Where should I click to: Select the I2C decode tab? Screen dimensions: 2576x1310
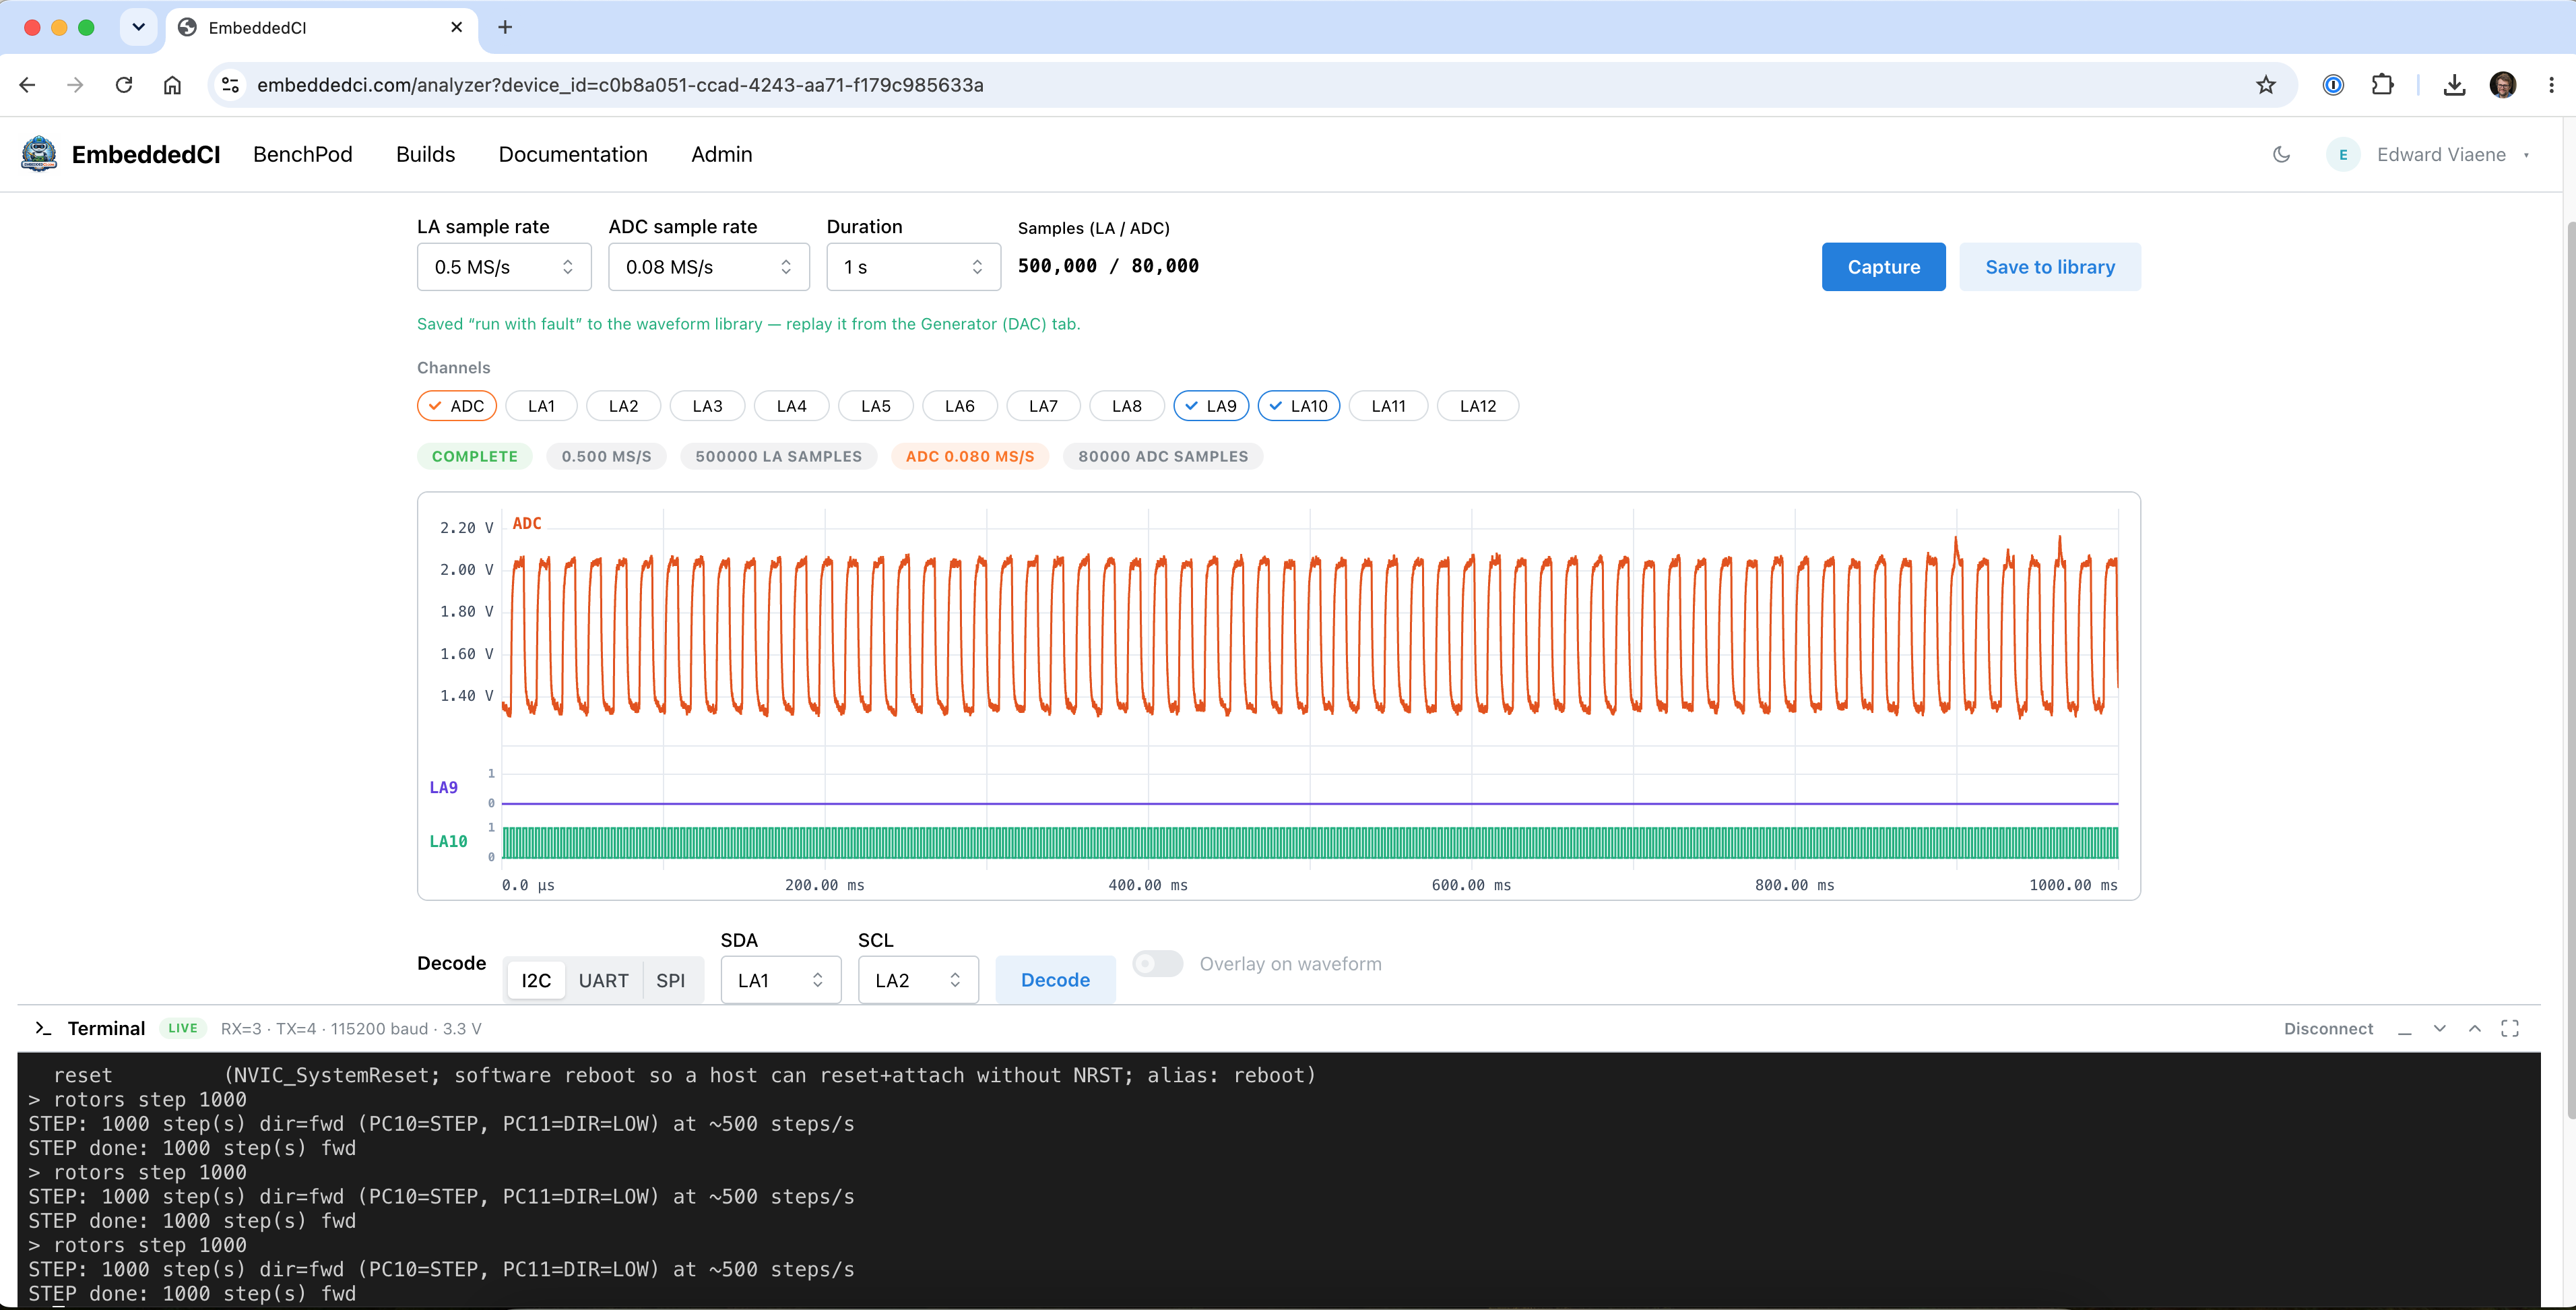point(536,980)
